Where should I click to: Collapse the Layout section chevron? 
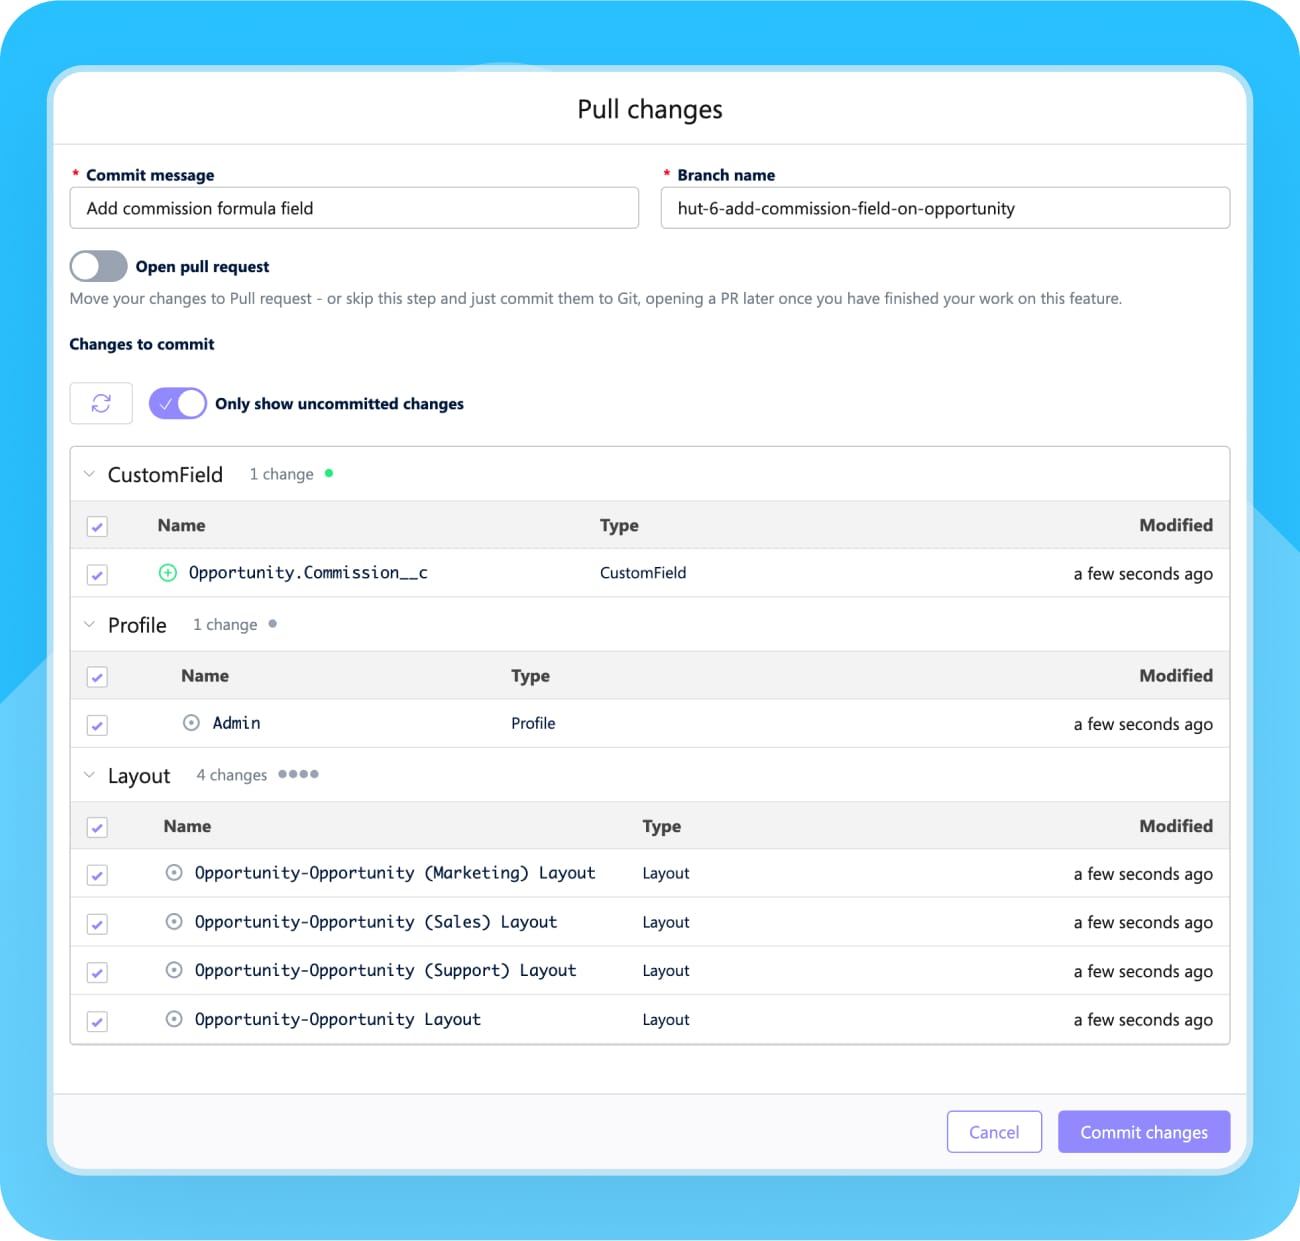click(89, 775)
